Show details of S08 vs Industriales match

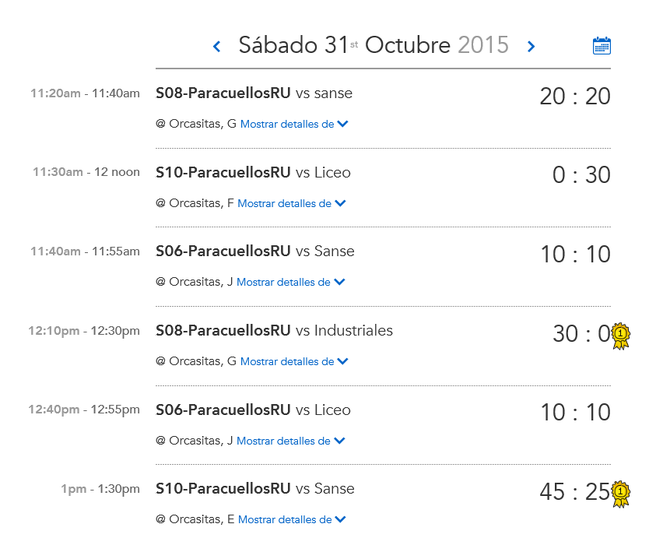[x=294, y=362]
